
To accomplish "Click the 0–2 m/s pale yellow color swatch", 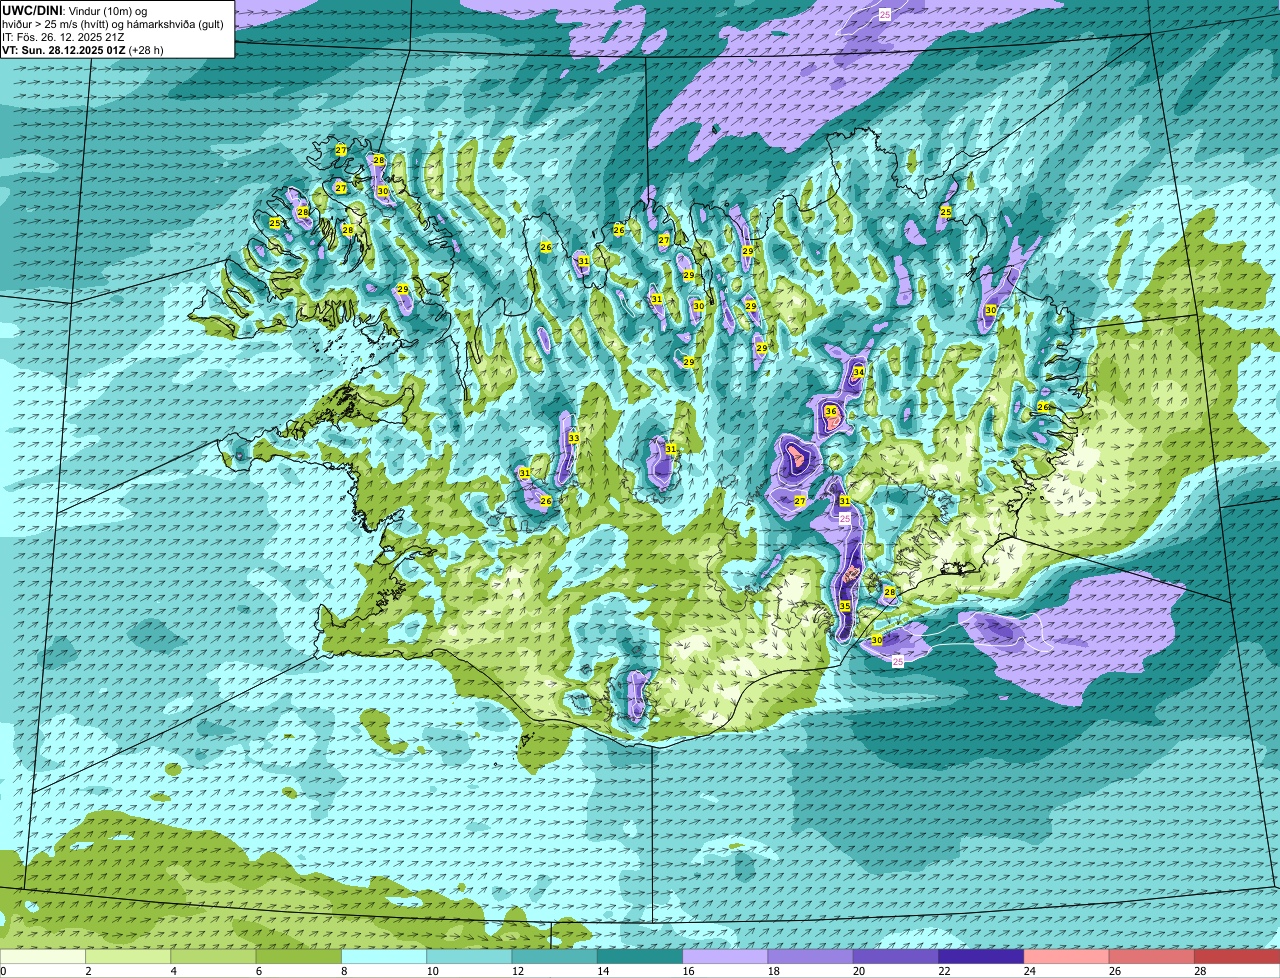I will click(x=43, y=956).
